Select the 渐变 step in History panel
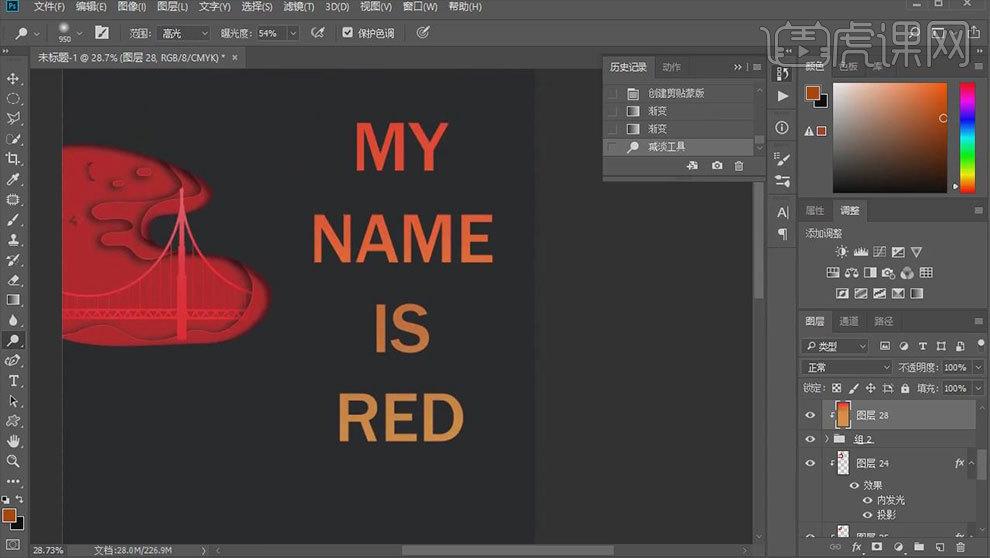 (657, 111)
